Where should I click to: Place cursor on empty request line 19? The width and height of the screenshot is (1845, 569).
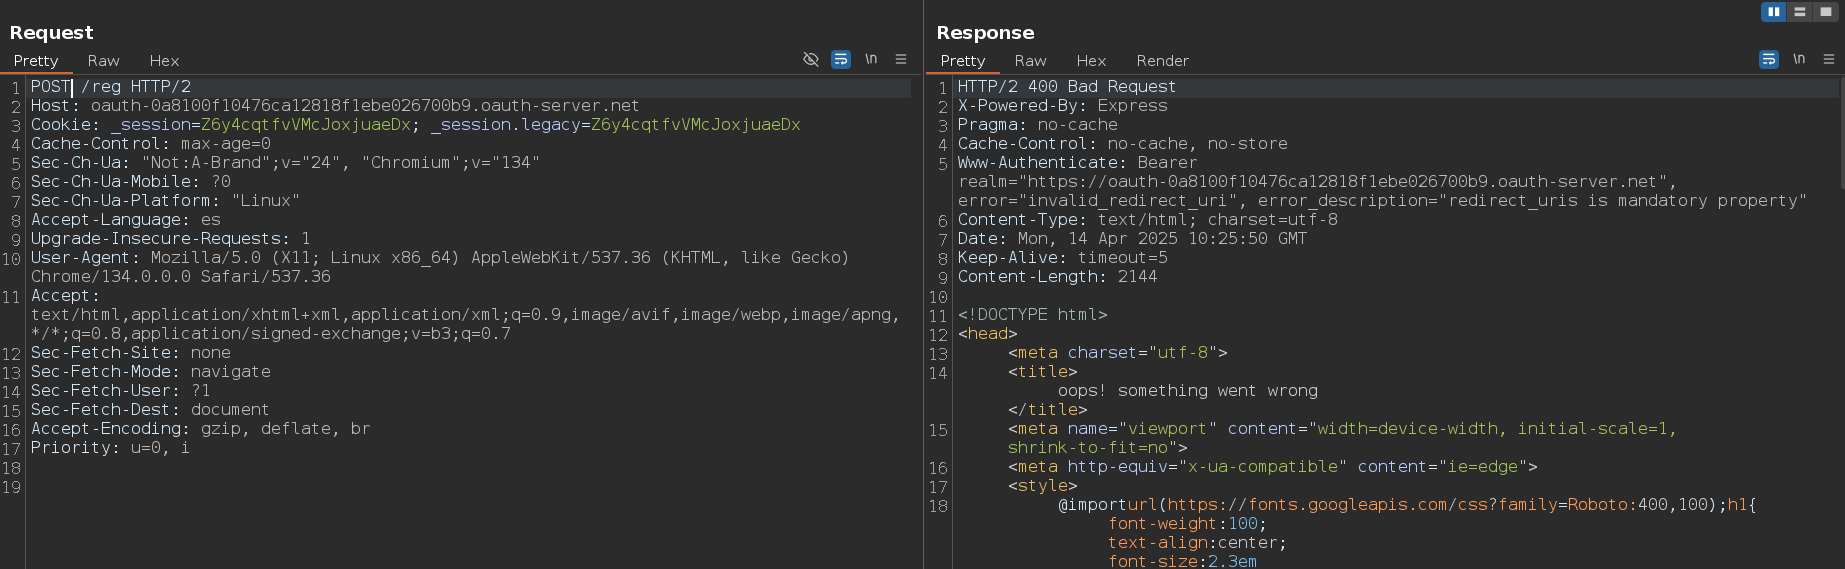pyautogui.click(x=470, y=487)
